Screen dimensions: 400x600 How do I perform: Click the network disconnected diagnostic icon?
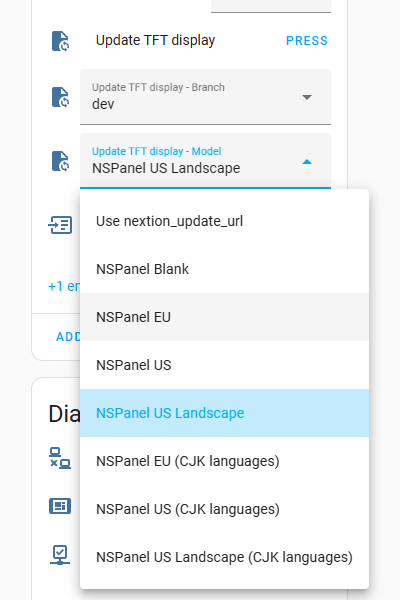pos(60,458)
